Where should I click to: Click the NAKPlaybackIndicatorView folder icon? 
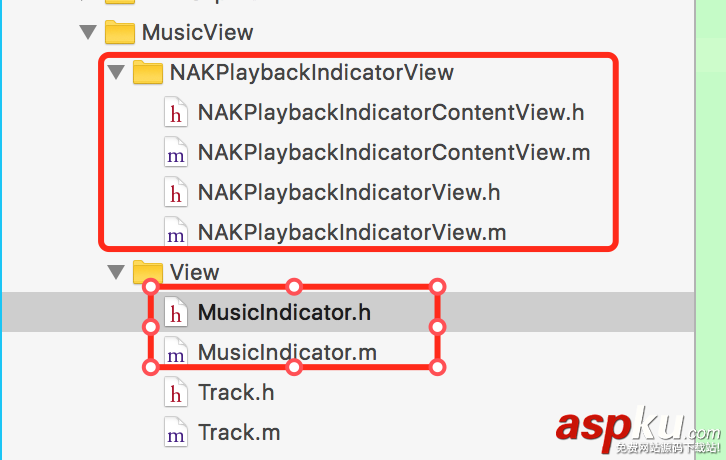tap(148, 72)
